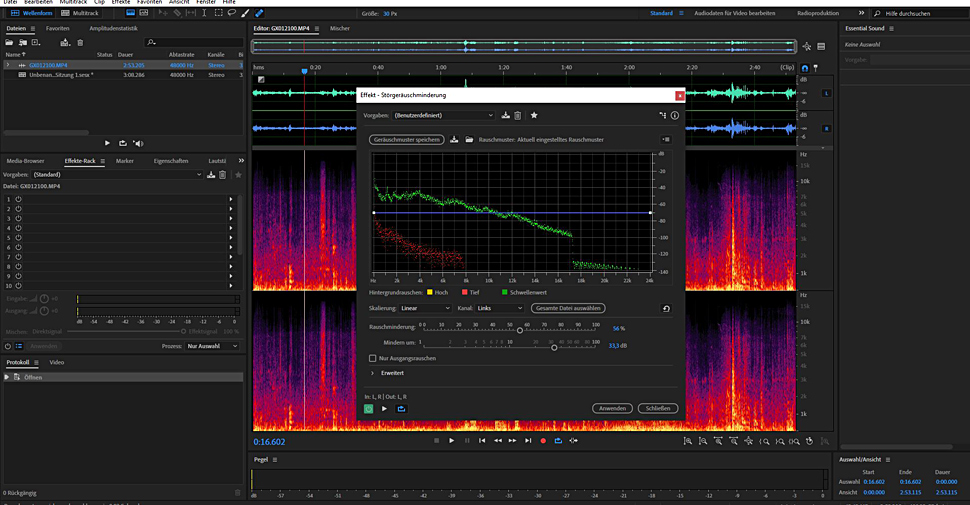Switch to Marker tab
This screenshot has height=505, width=970.
[124, 161]
